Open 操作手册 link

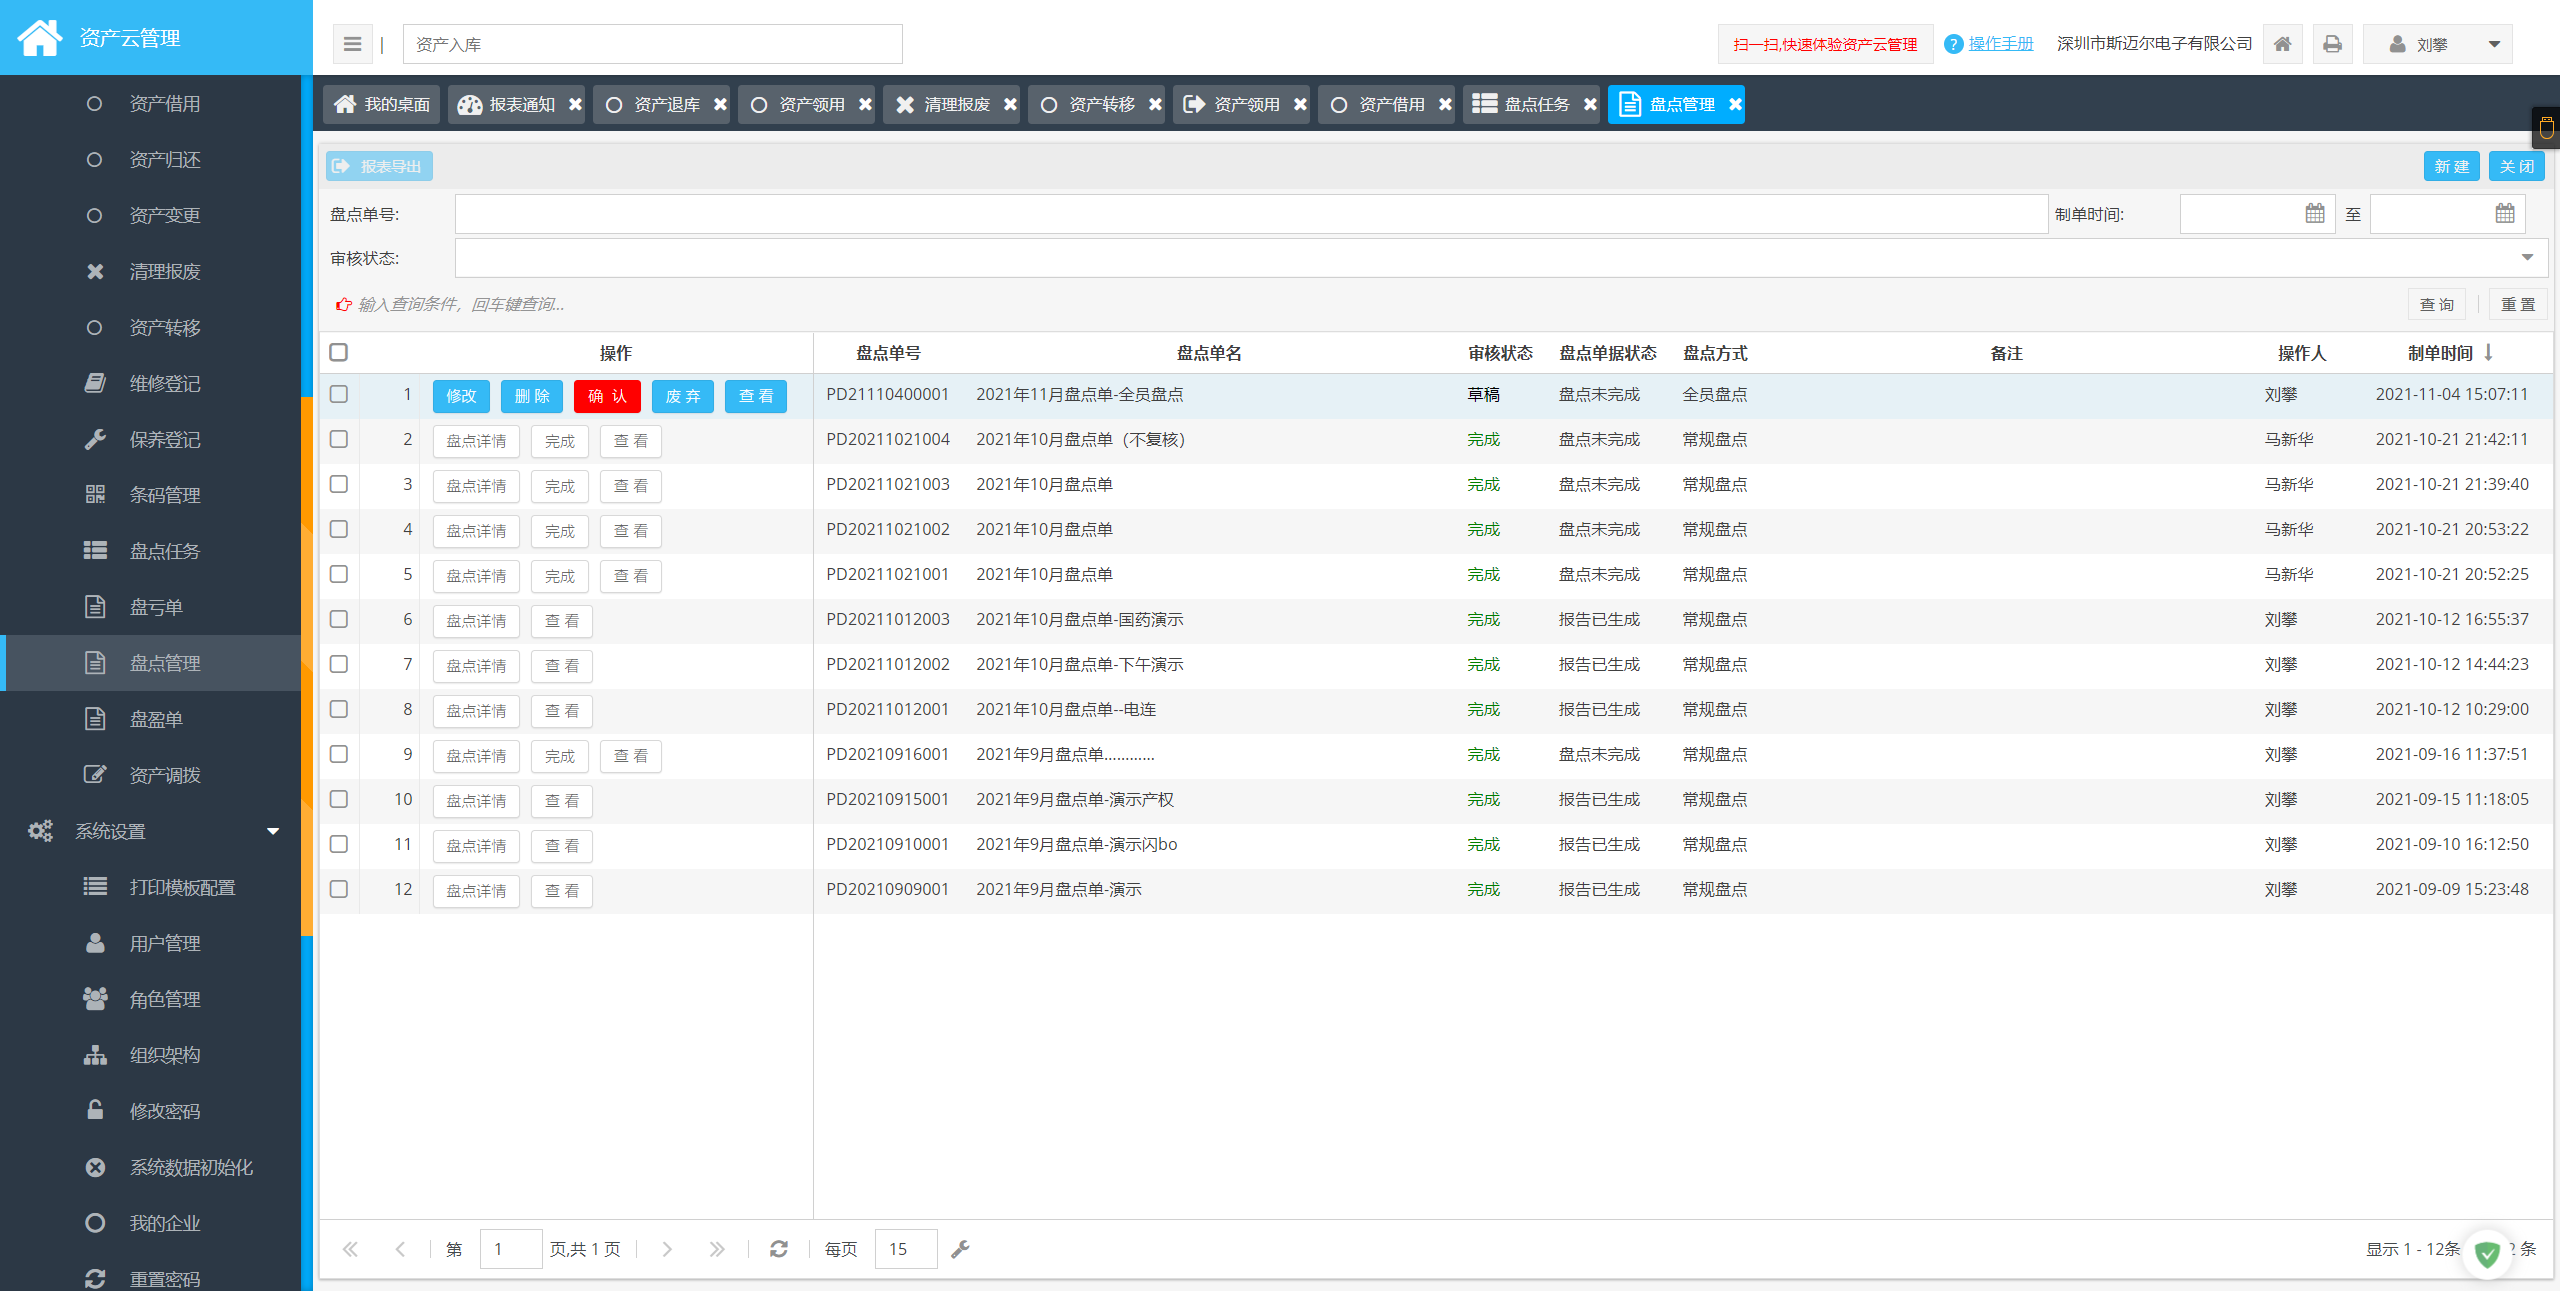click(2001, 44)
